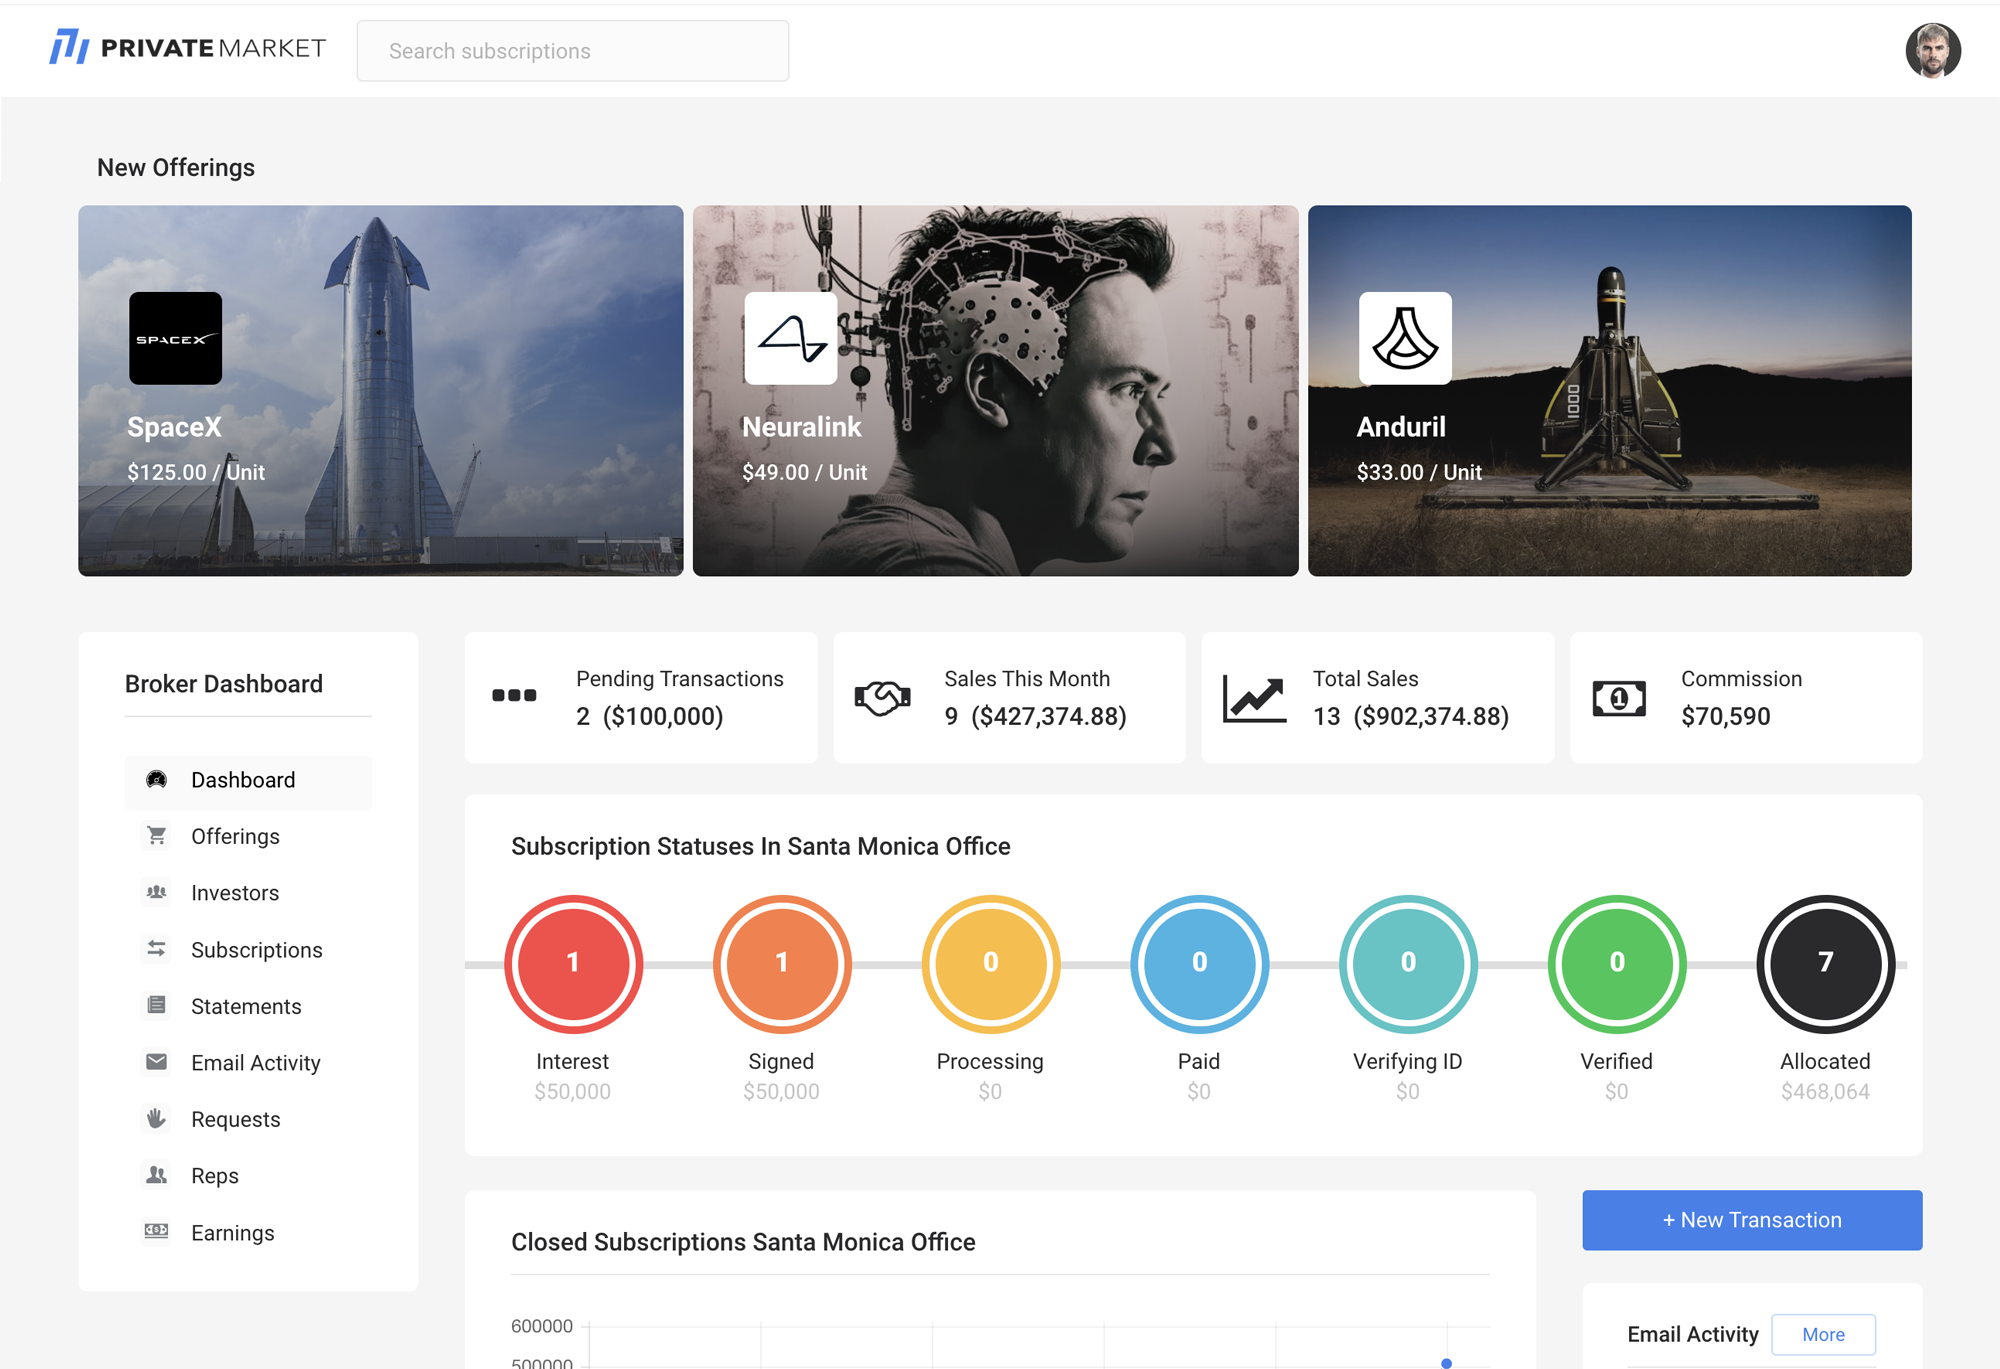Click the Email Activity envelope icon
The image size is (2000, 1369).
point(156,1062)
